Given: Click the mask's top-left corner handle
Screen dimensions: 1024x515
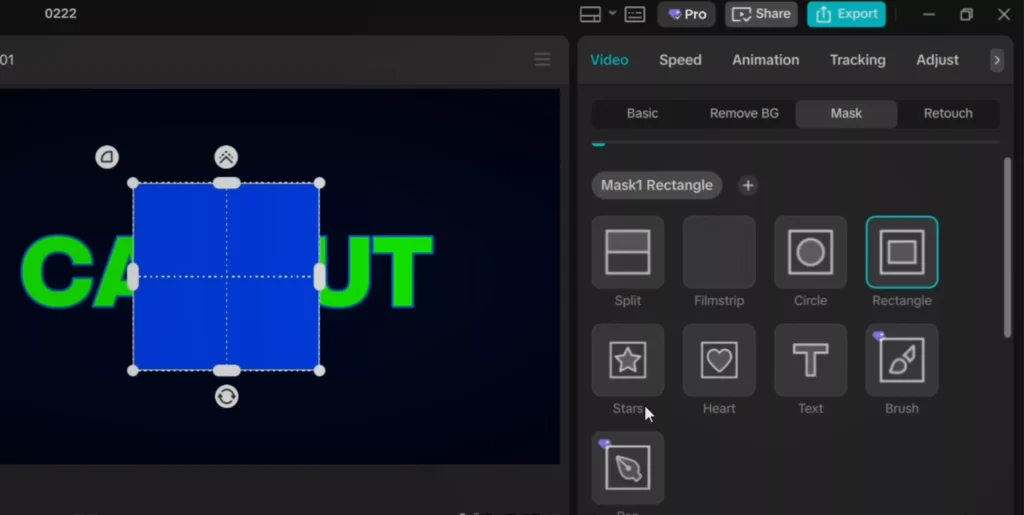Looking at the screenshot, I should (x=133, y=183).
